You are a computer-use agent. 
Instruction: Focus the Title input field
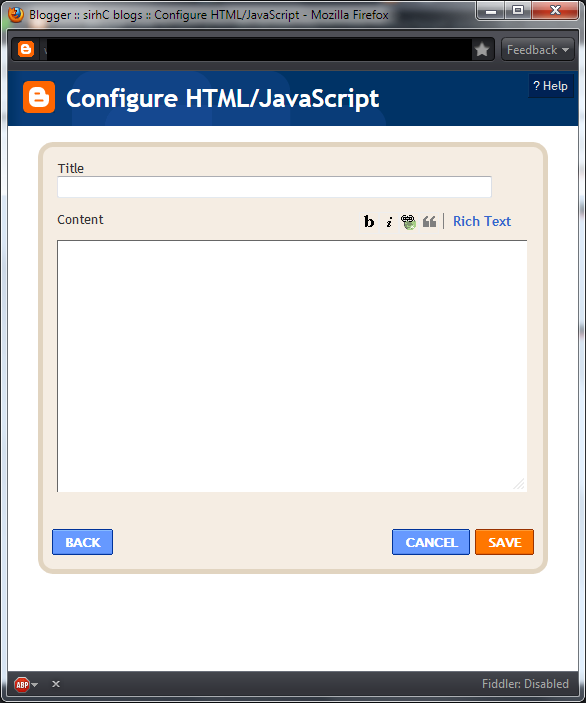pyautogui.click(x=274, y=187)
